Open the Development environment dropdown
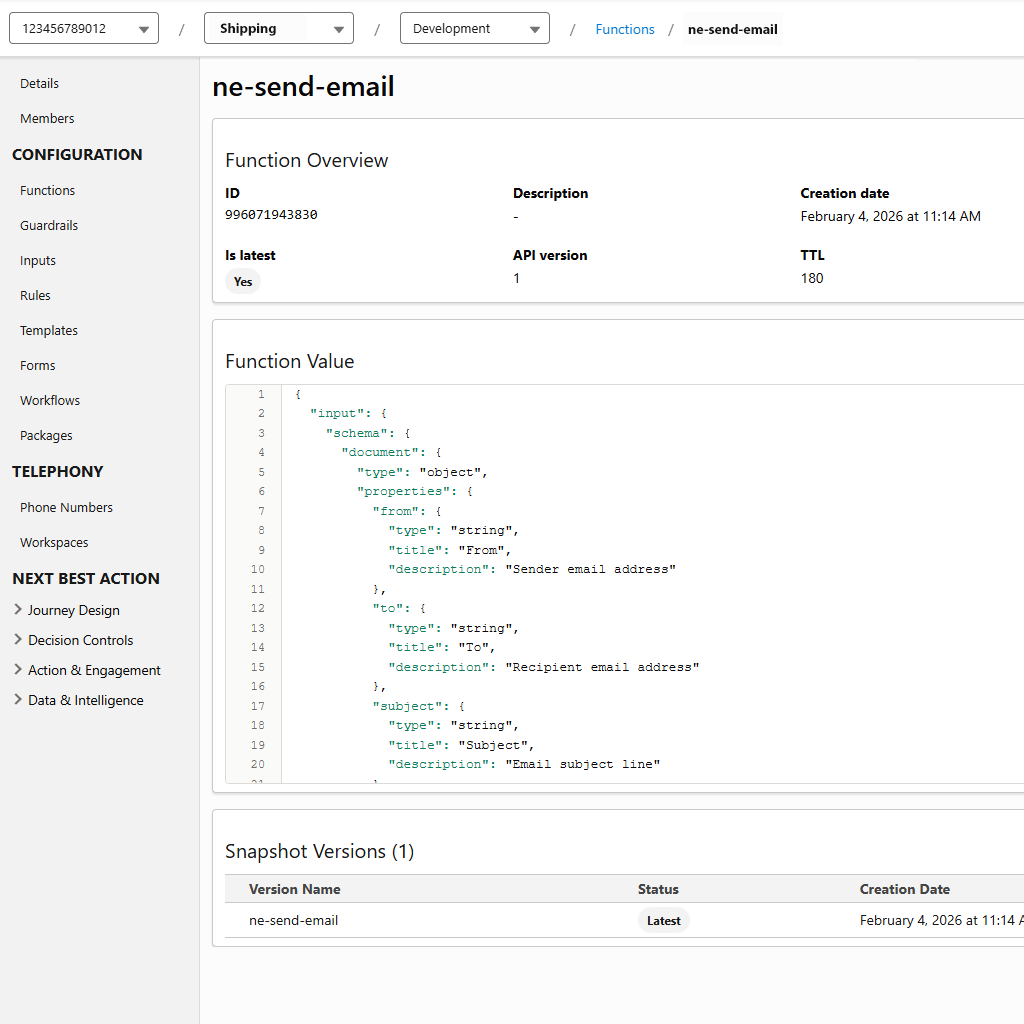 [474, 29]
